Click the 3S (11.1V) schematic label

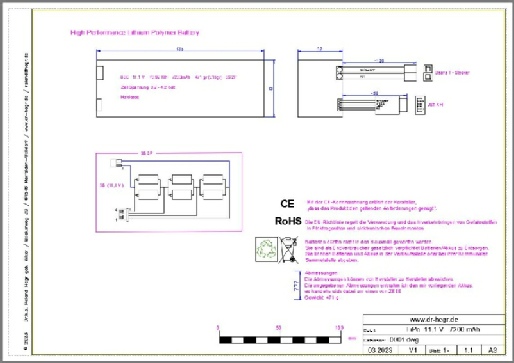[112, 185]
